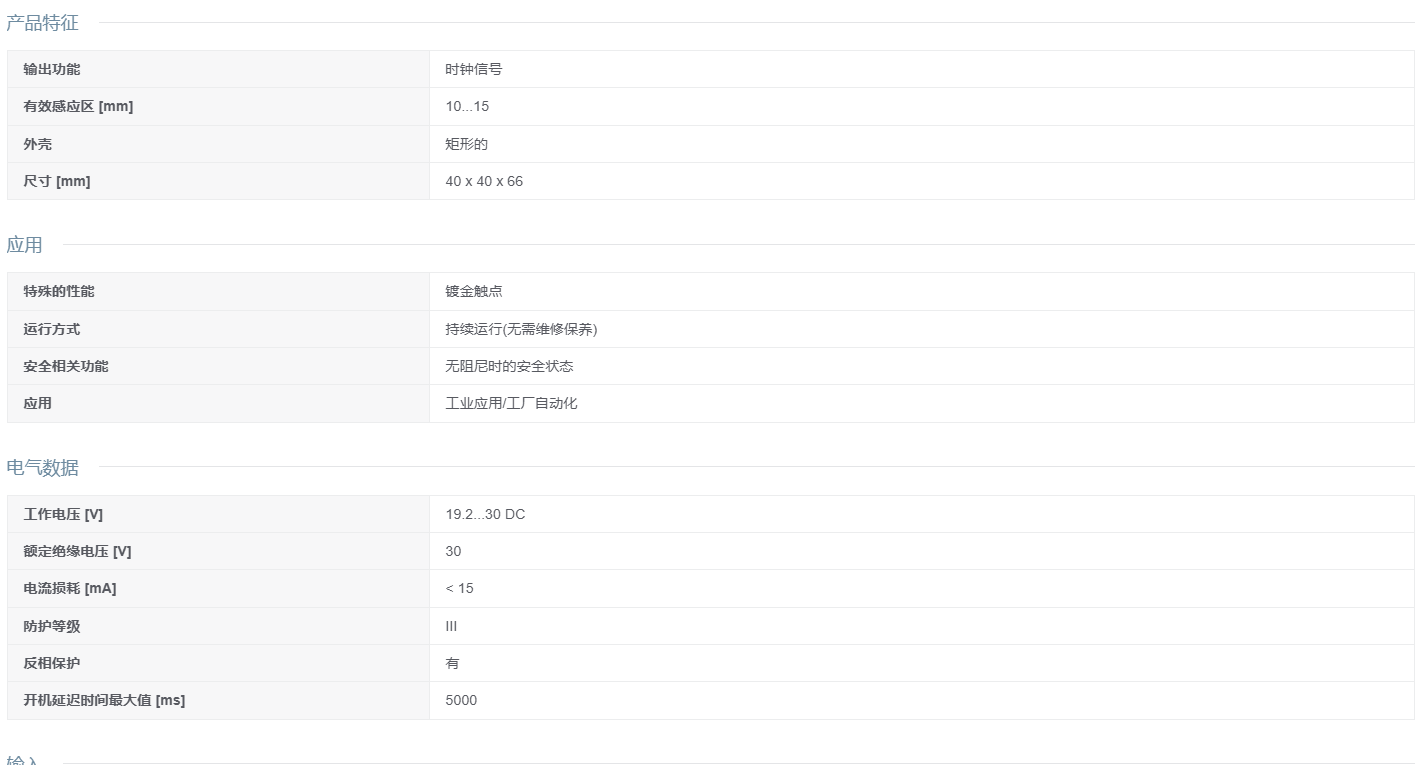Click the 特殊的性能 label
The height and width of the screenshot is (765, 1425).
pos(59,291)
